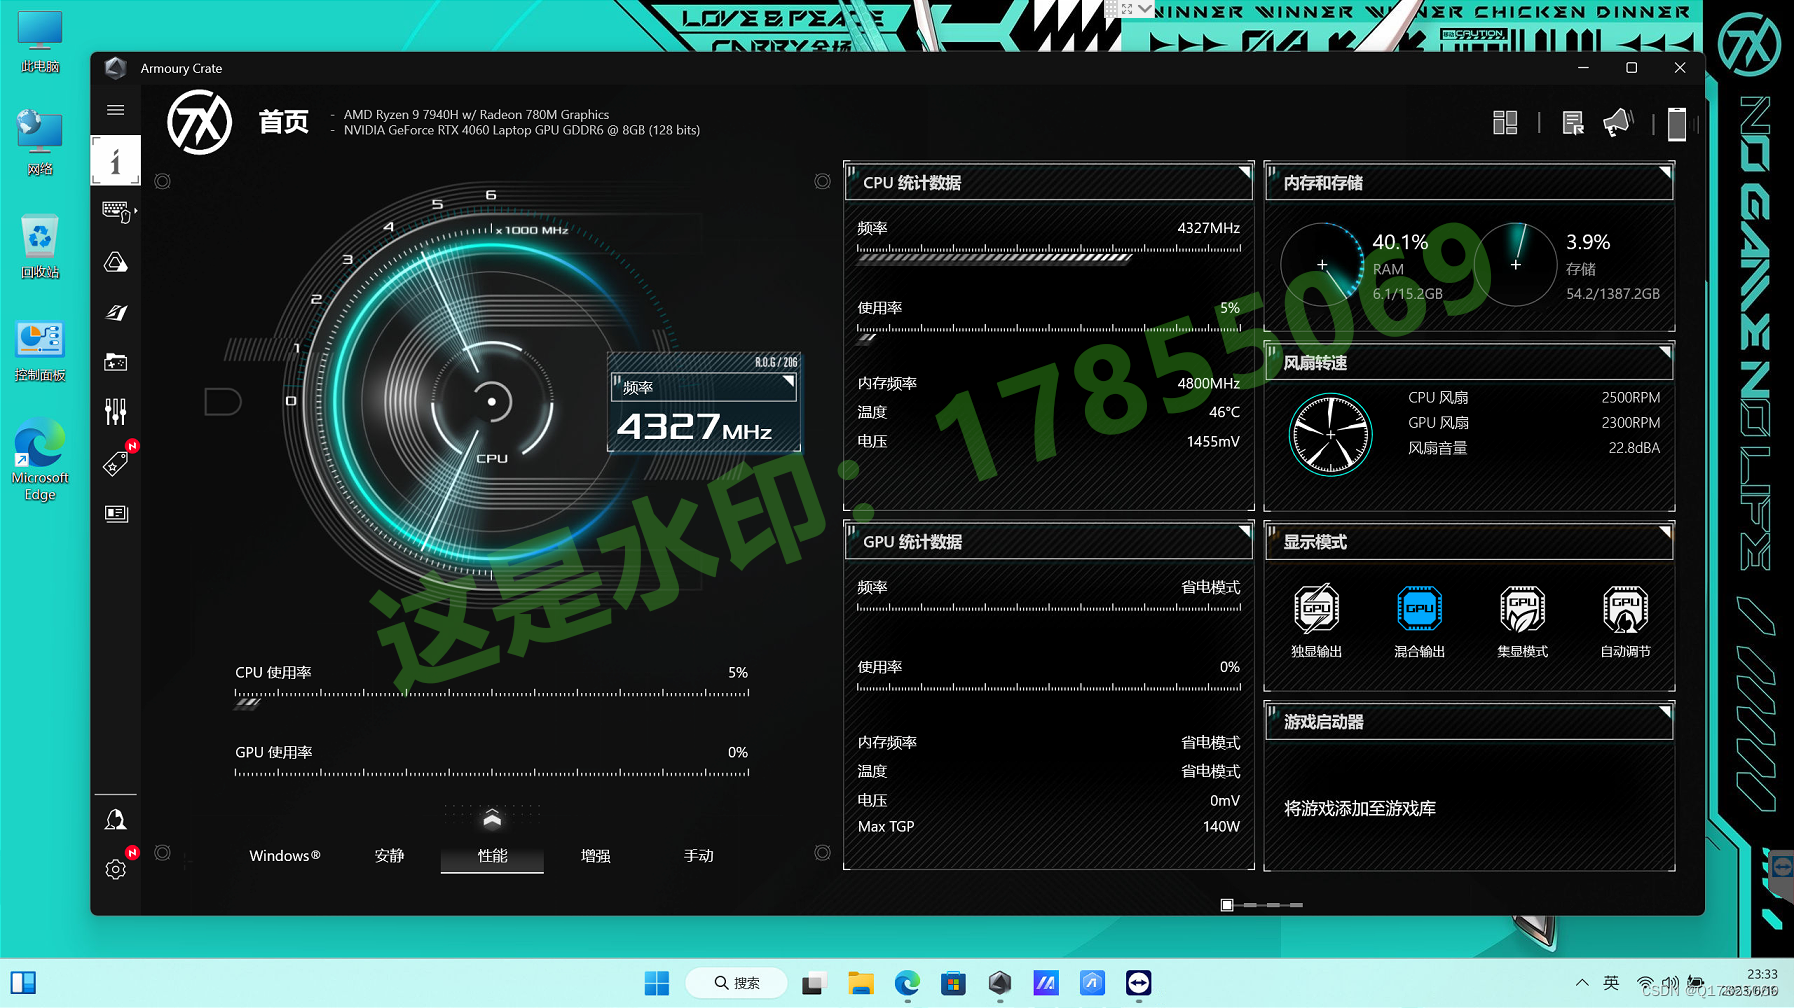The height and width of the screenshot is (1008, 1794).
Task: Click the taskbar 搜索 search box
Action: pos(736,983)
